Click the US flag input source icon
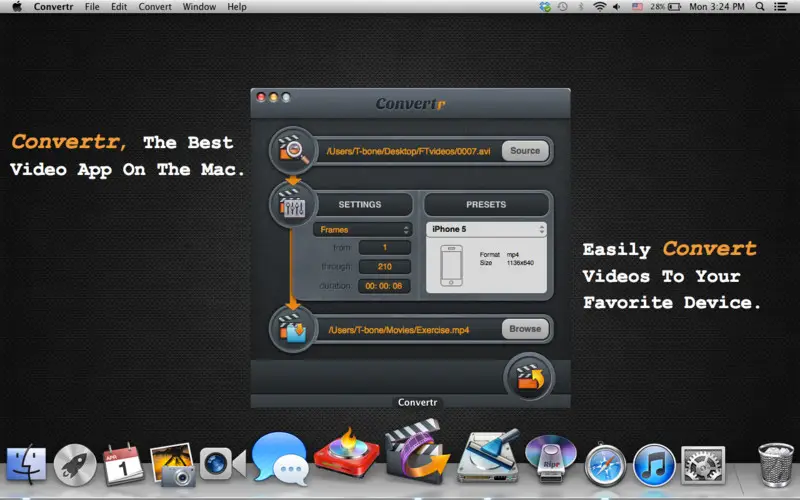The image size is (800, 500). (x=637, y=7)
